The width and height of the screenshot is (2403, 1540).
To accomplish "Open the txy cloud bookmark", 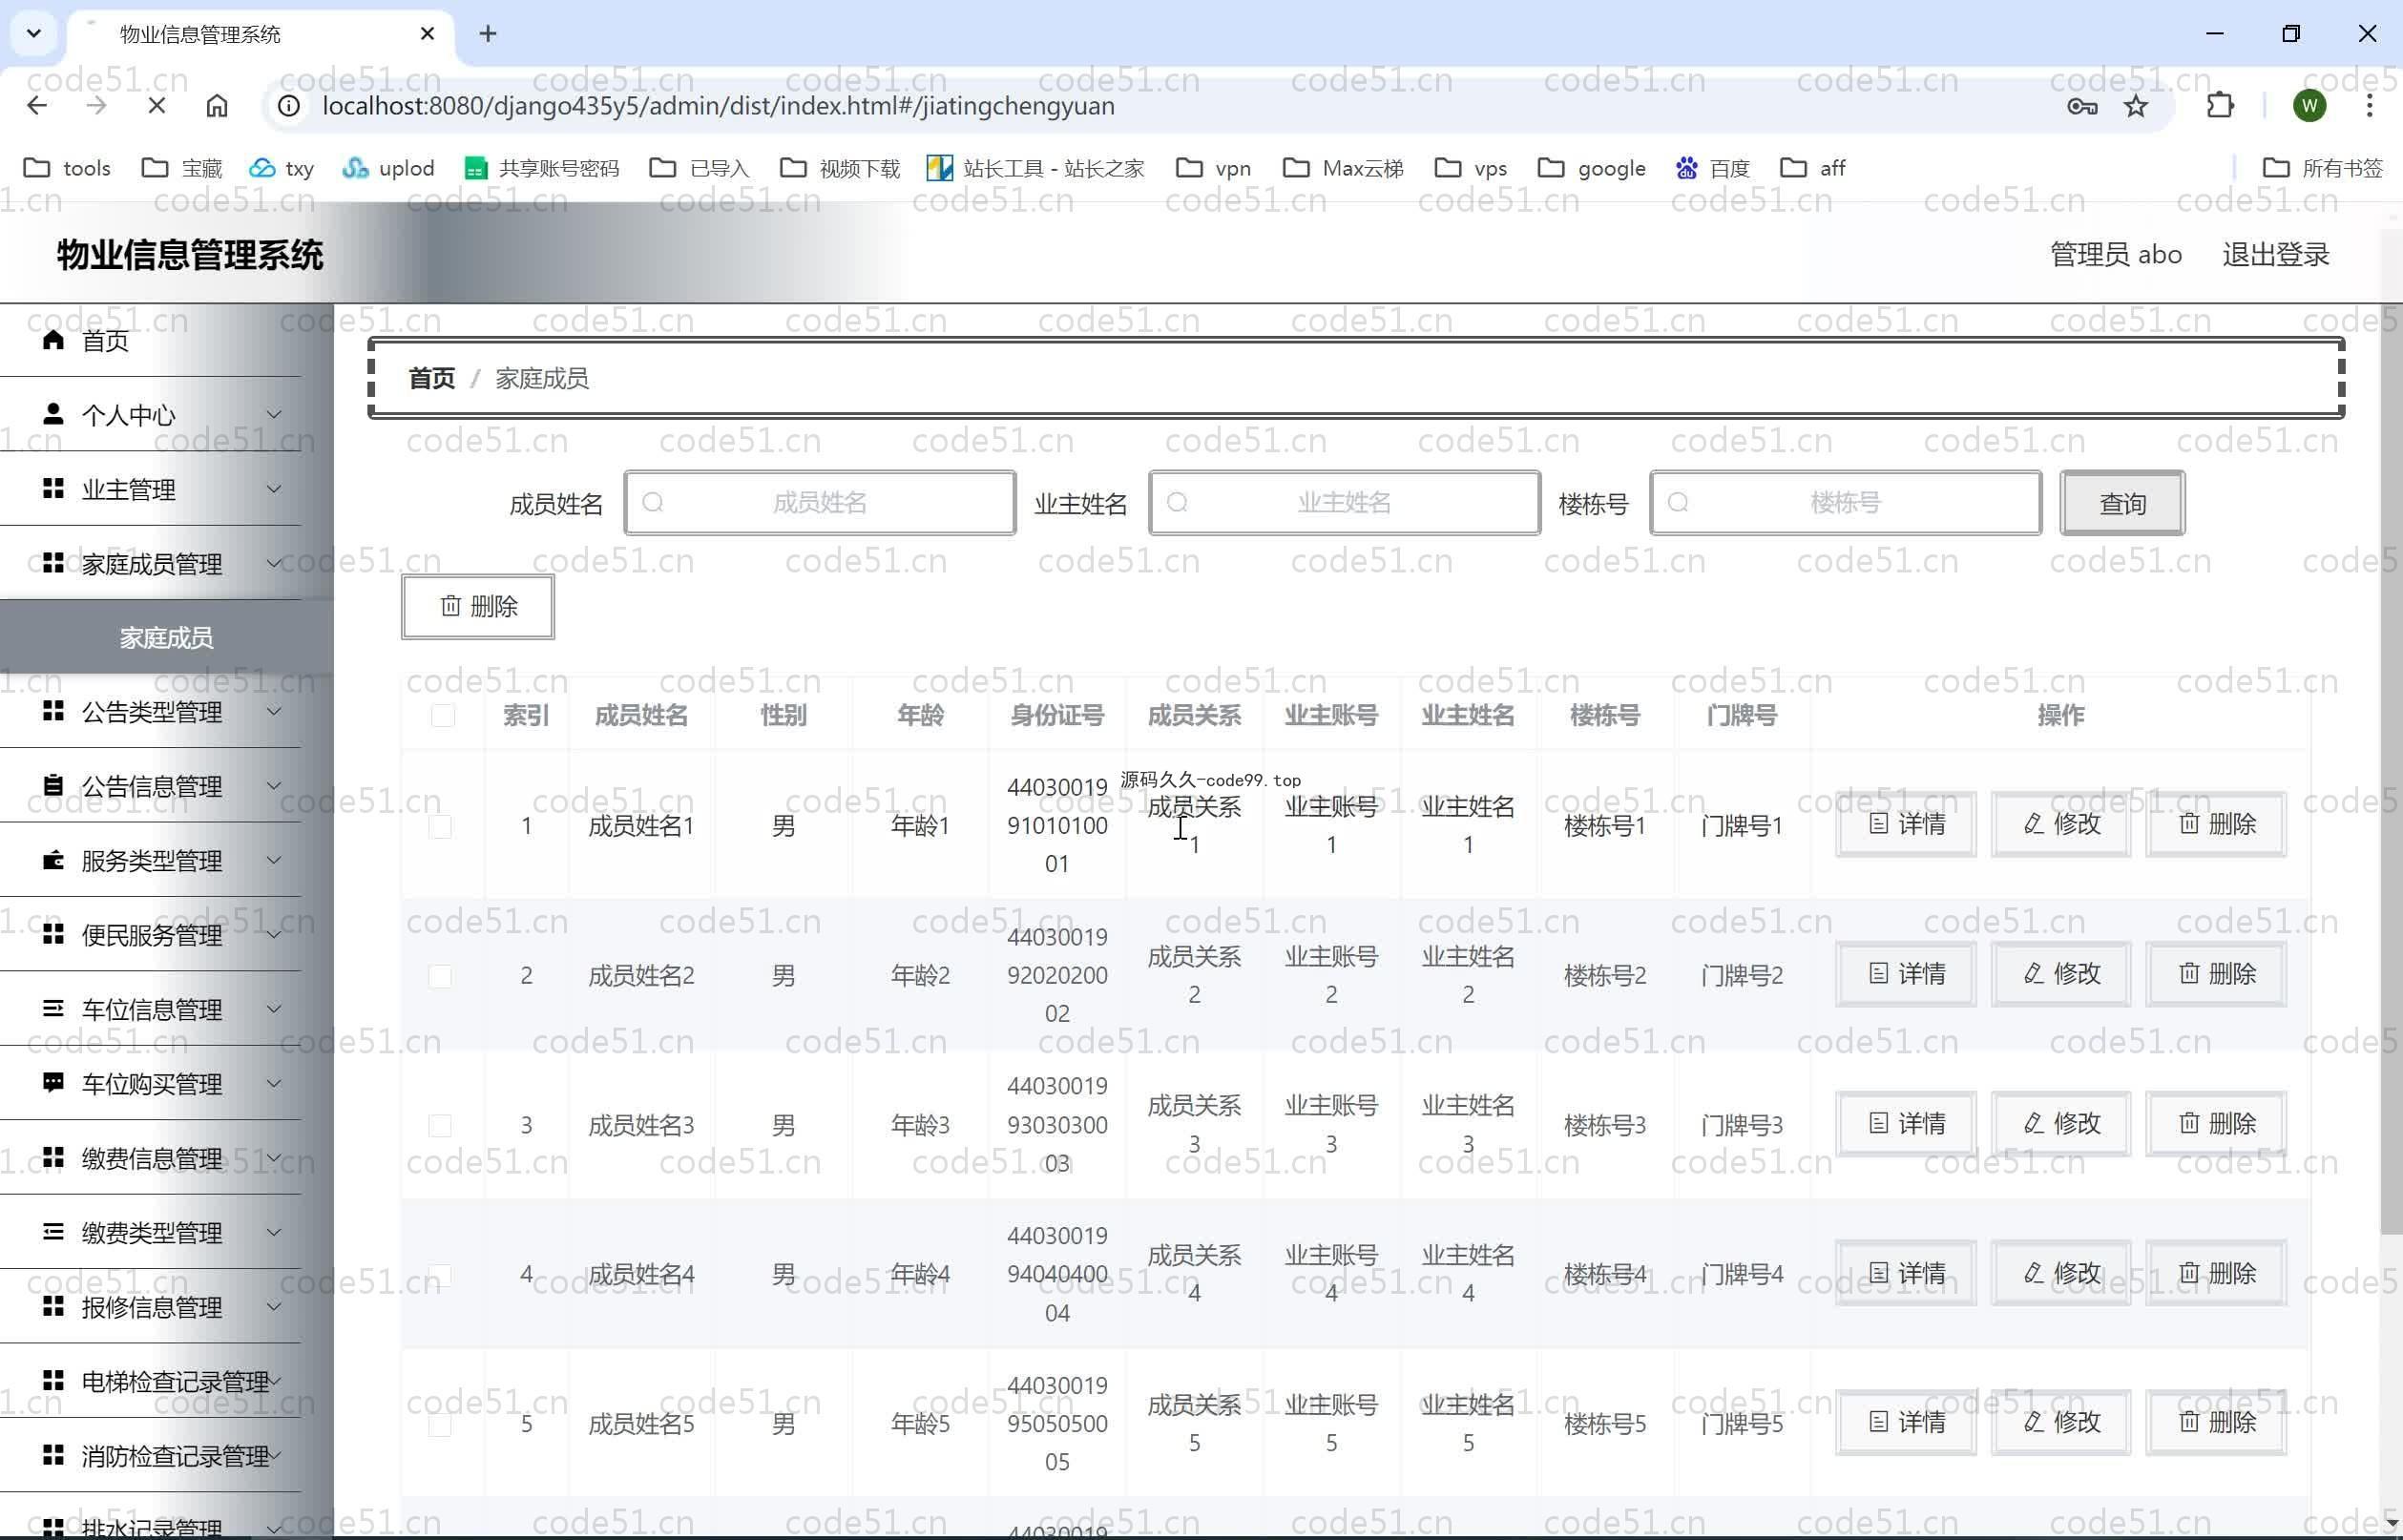I will pyautogui.click(x=281, y=168).
